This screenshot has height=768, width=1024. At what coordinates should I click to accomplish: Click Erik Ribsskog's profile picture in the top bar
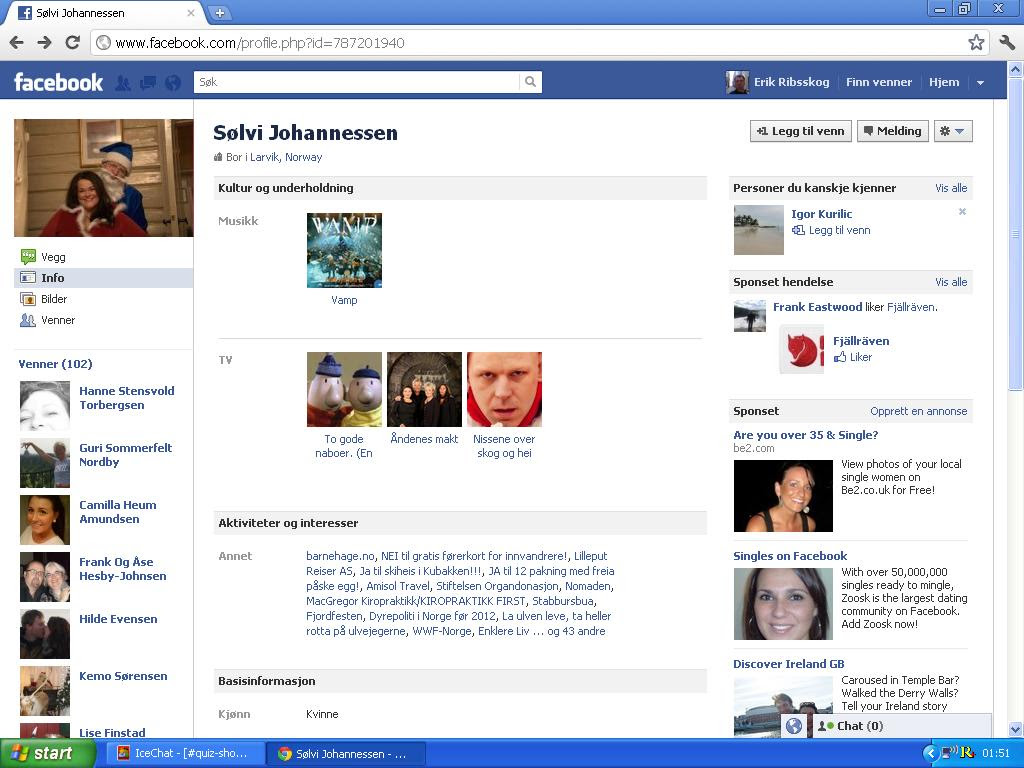coord(737,82)
